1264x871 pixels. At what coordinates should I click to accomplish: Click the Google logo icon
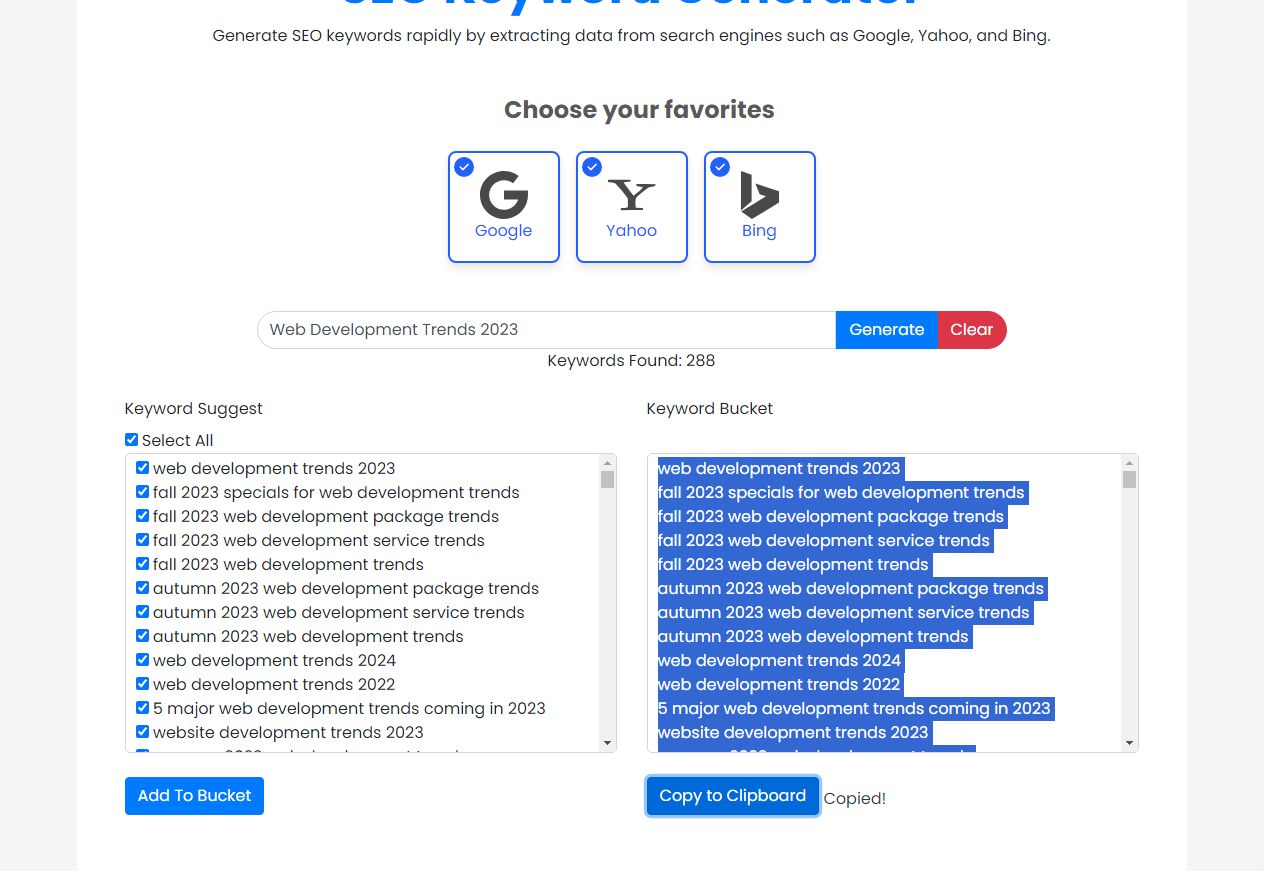[x=503, y=195]
